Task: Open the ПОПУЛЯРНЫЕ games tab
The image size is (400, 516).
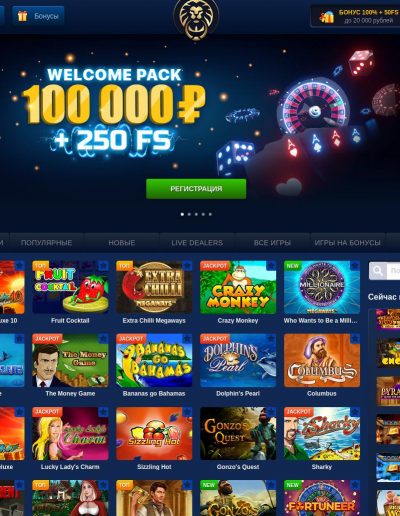Action: pos(46,243)
